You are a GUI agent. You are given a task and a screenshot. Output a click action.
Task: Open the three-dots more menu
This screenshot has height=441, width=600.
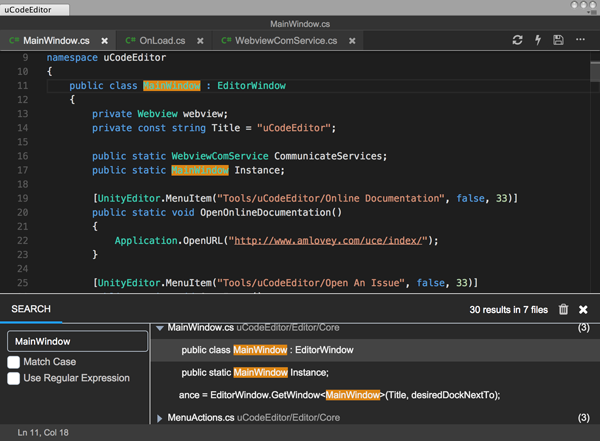pos(580,39)
